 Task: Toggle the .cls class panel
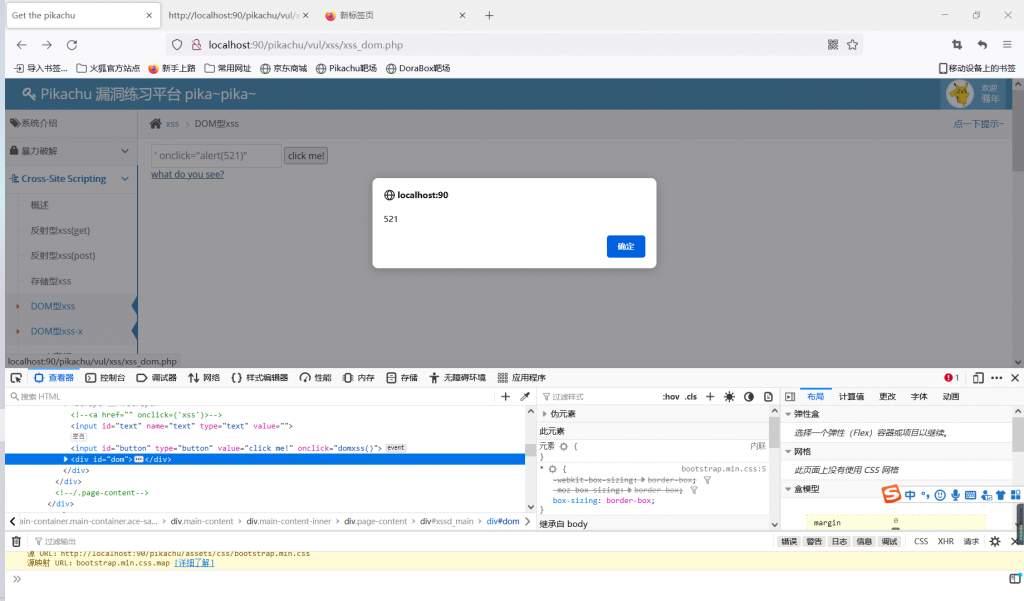pyautogui.click(x=691, y=397)
